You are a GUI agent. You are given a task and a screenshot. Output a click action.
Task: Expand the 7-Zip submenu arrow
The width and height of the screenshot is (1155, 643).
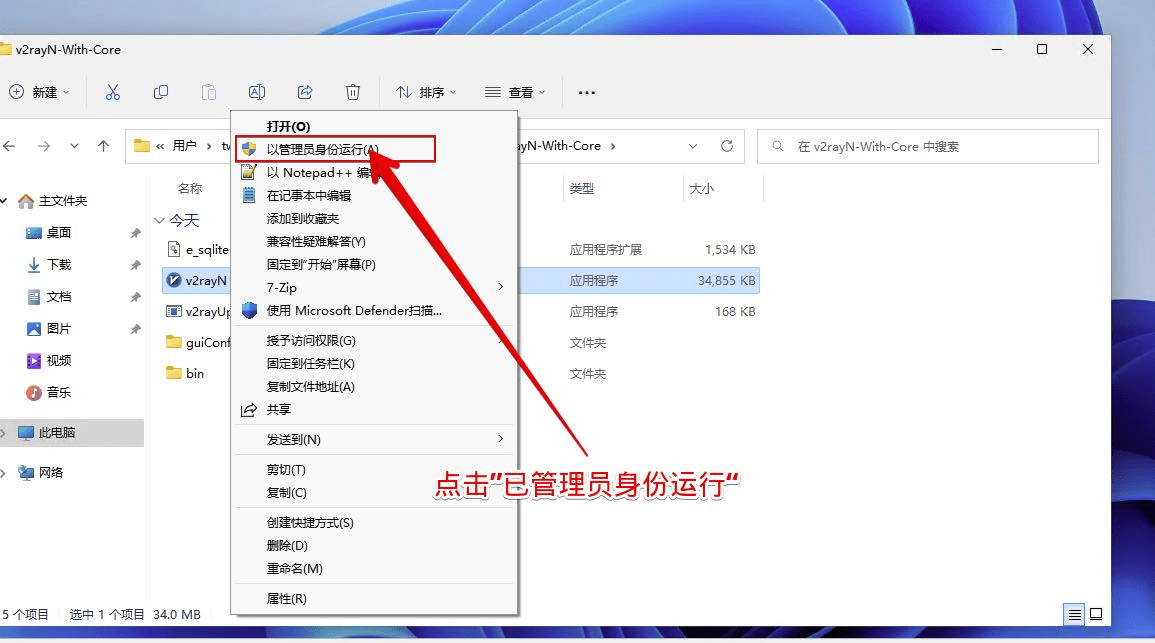pyautogui.click(x=501, y=287)
